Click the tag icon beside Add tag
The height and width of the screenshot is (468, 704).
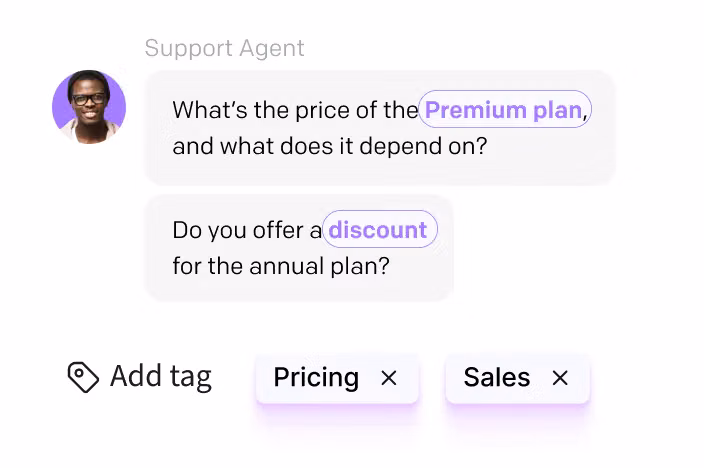(x=83, y=377)
